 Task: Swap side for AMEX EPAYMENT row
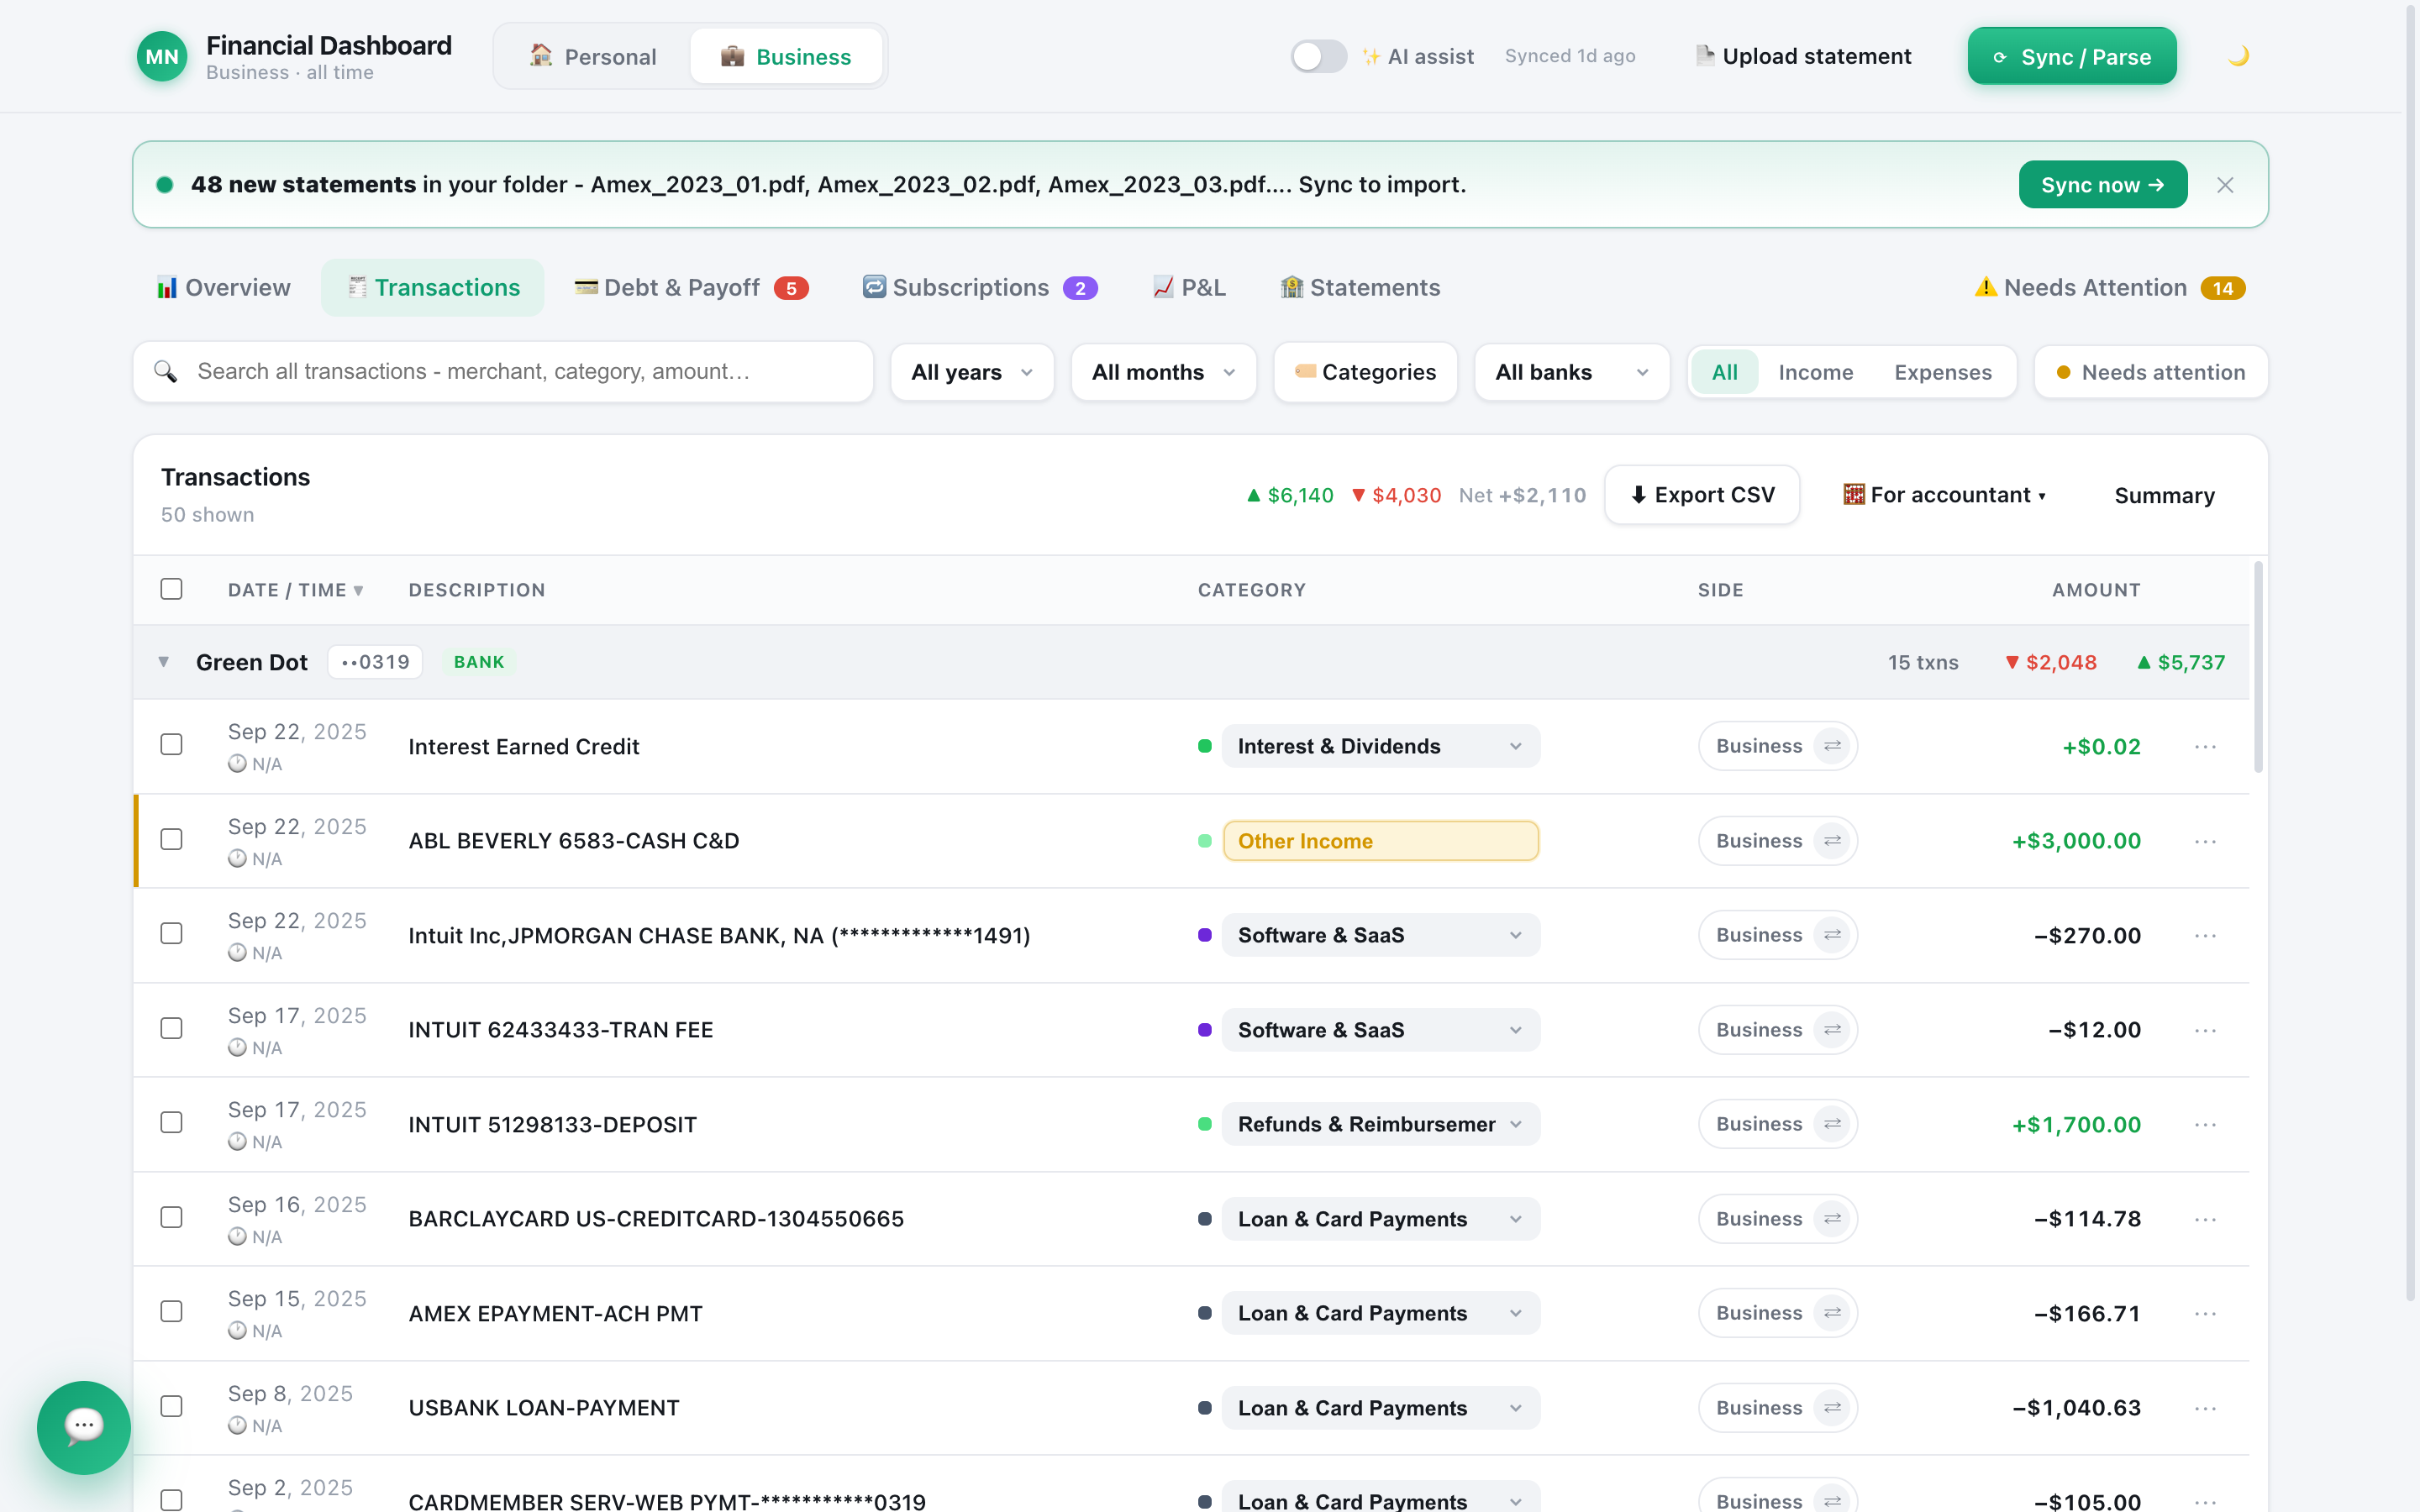(1832, 1313)
